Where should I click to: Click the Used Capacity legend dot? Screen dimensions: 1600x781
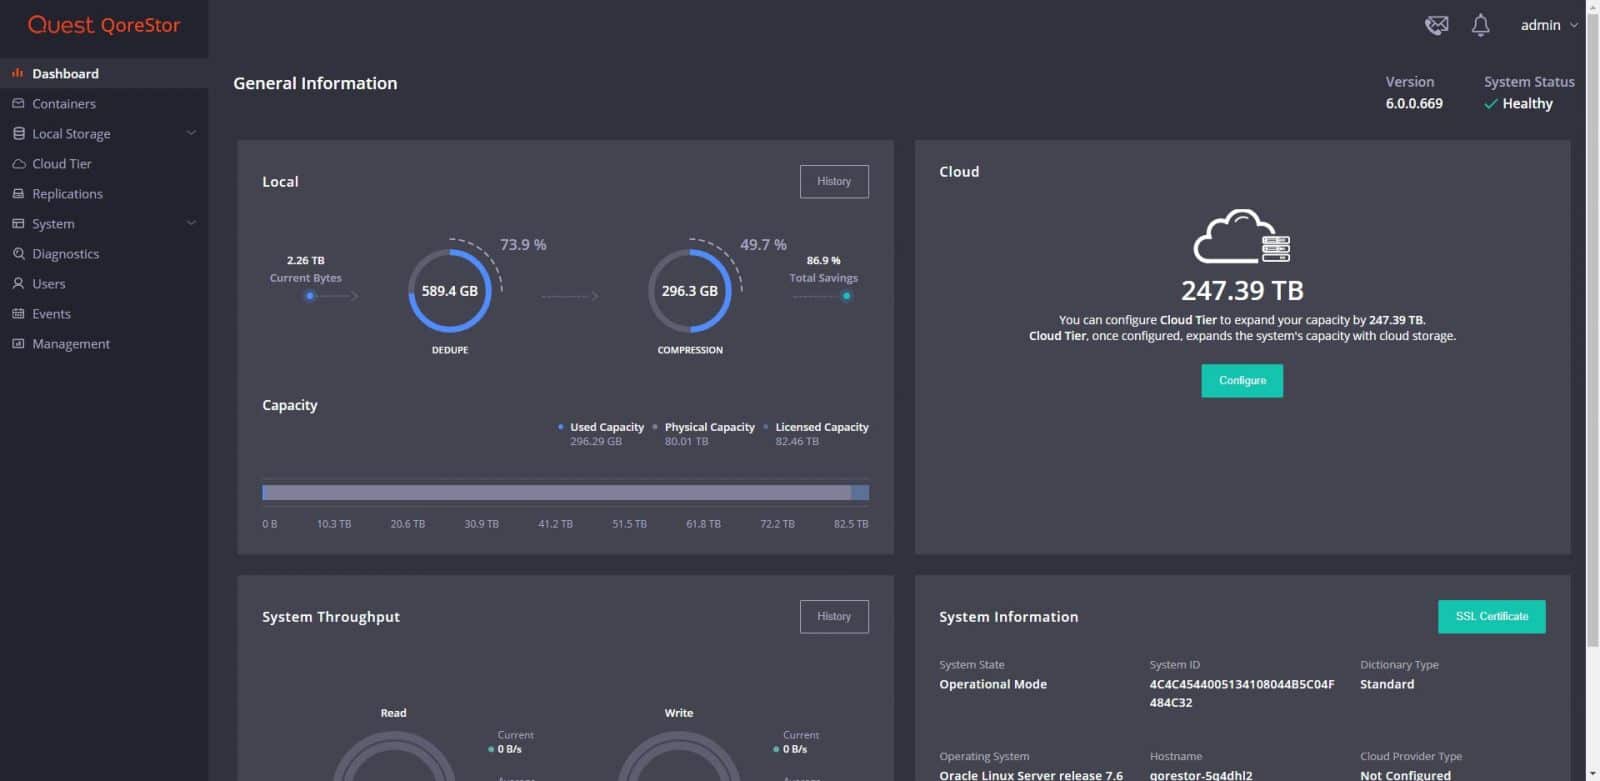coord(561,427)
